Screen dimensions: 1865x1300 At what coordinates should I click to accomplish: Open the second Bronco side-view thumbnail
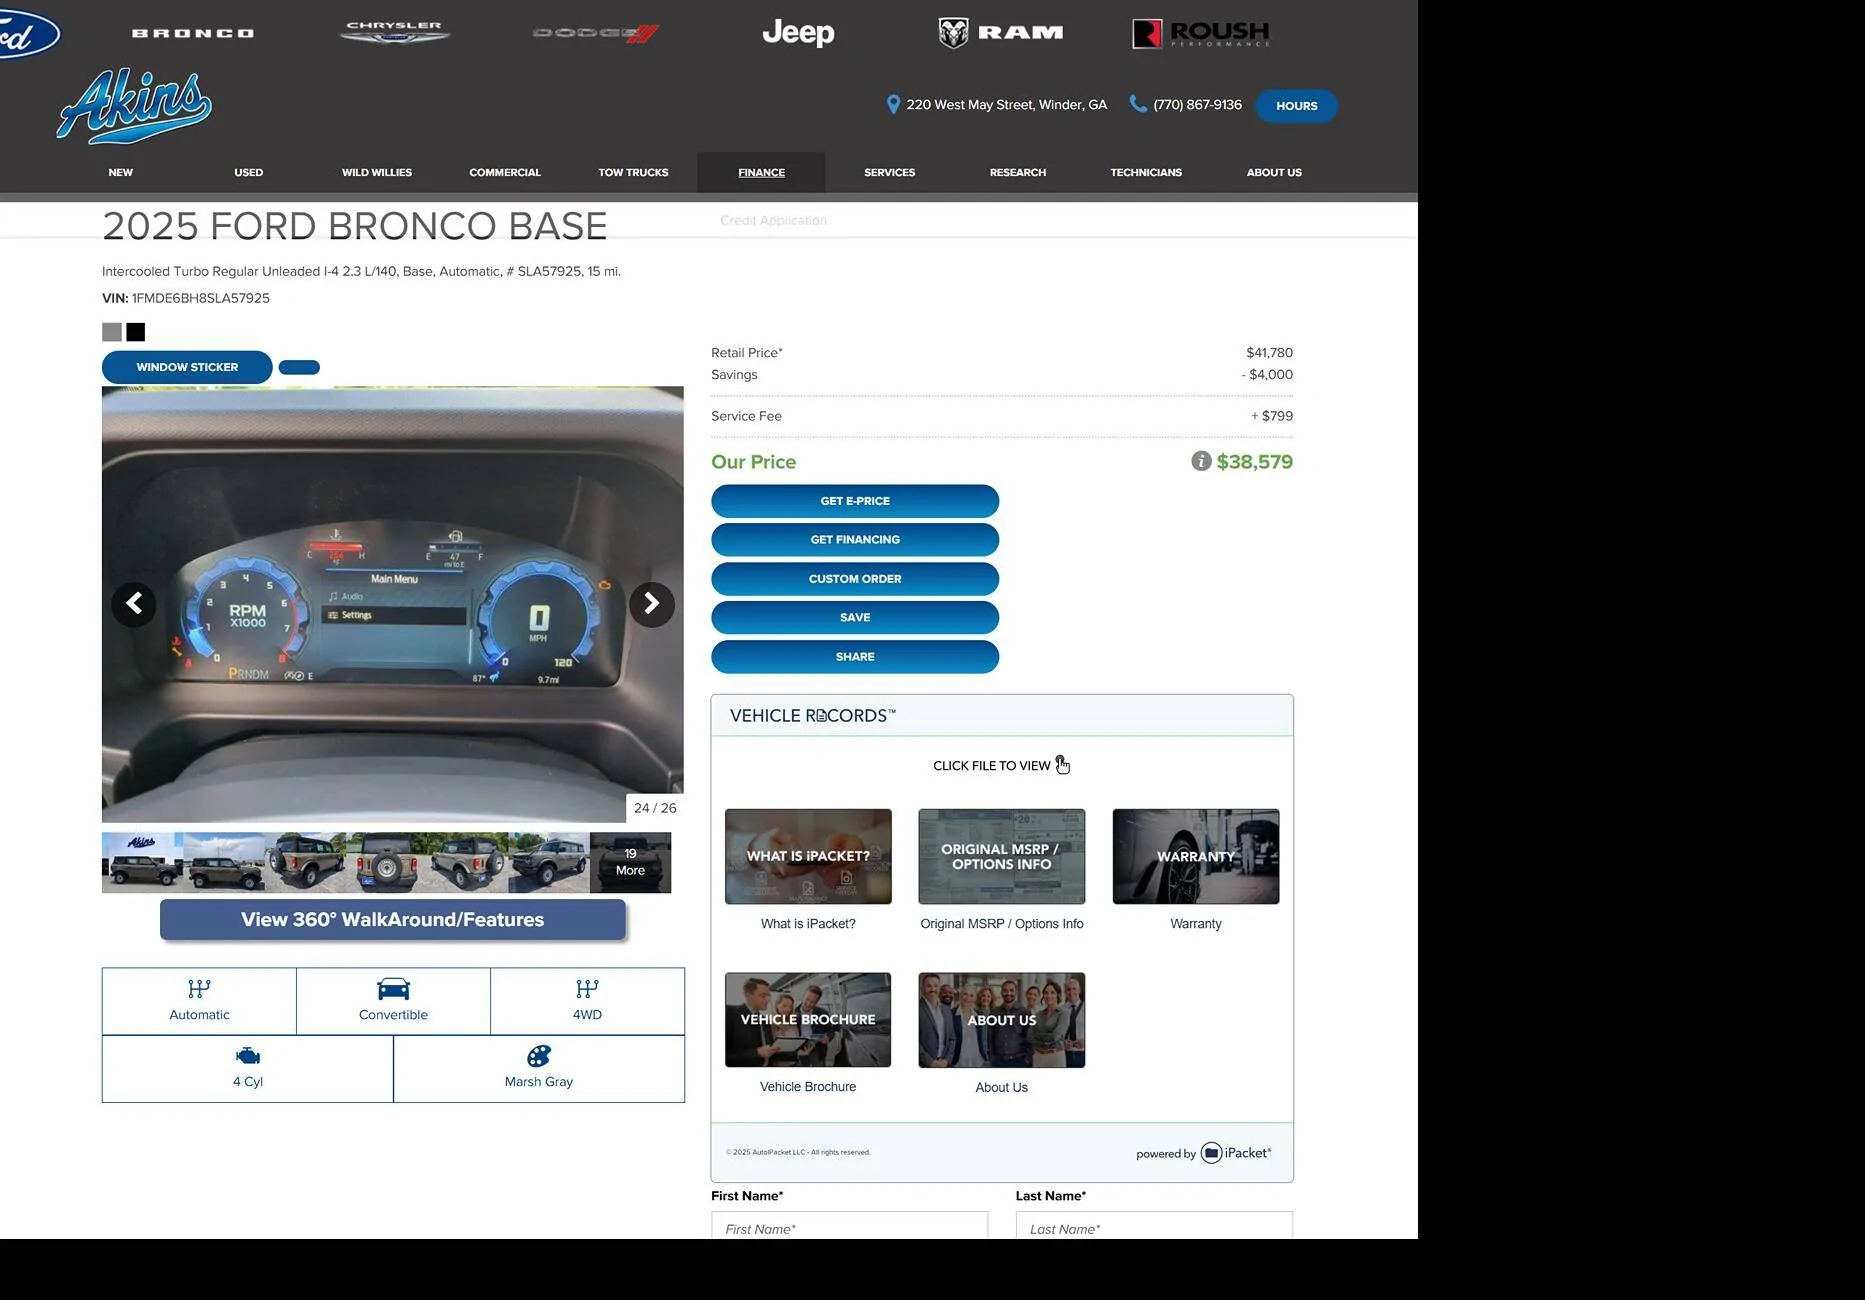coord(224,863)
